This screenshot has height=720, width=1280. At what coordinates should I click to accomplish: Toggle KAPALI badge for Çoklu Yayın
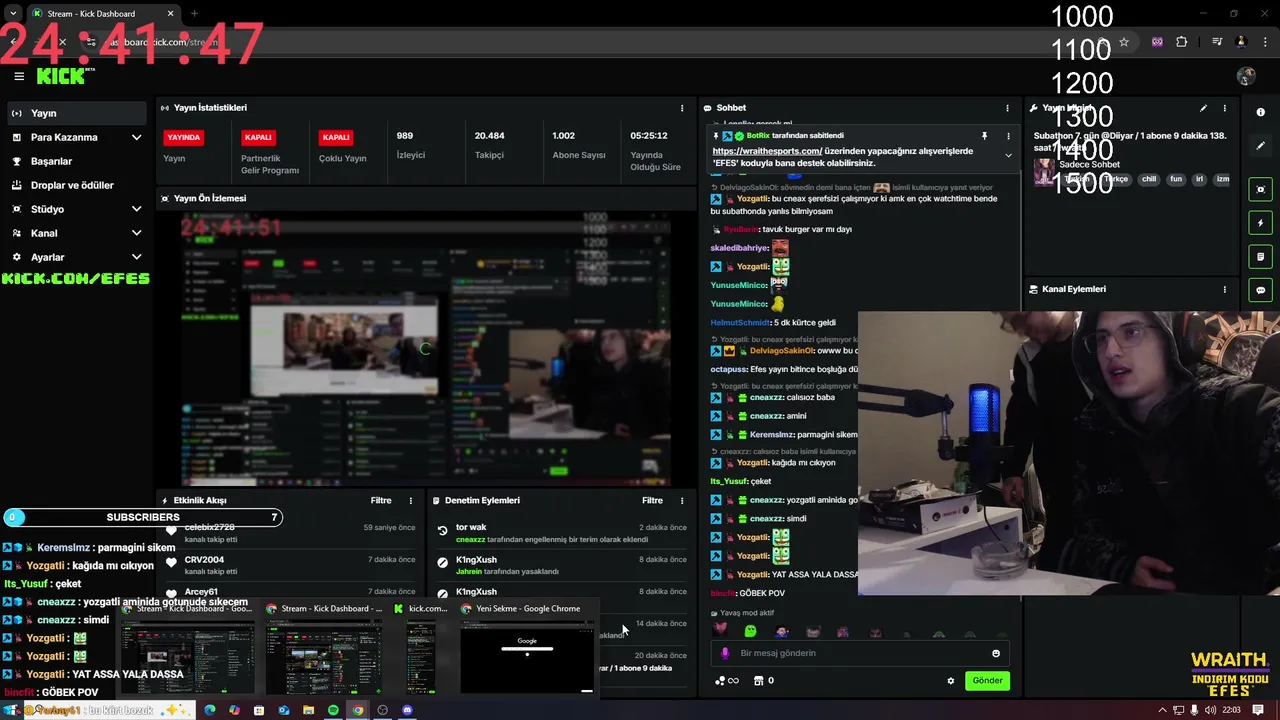click(x=336, y=137)
